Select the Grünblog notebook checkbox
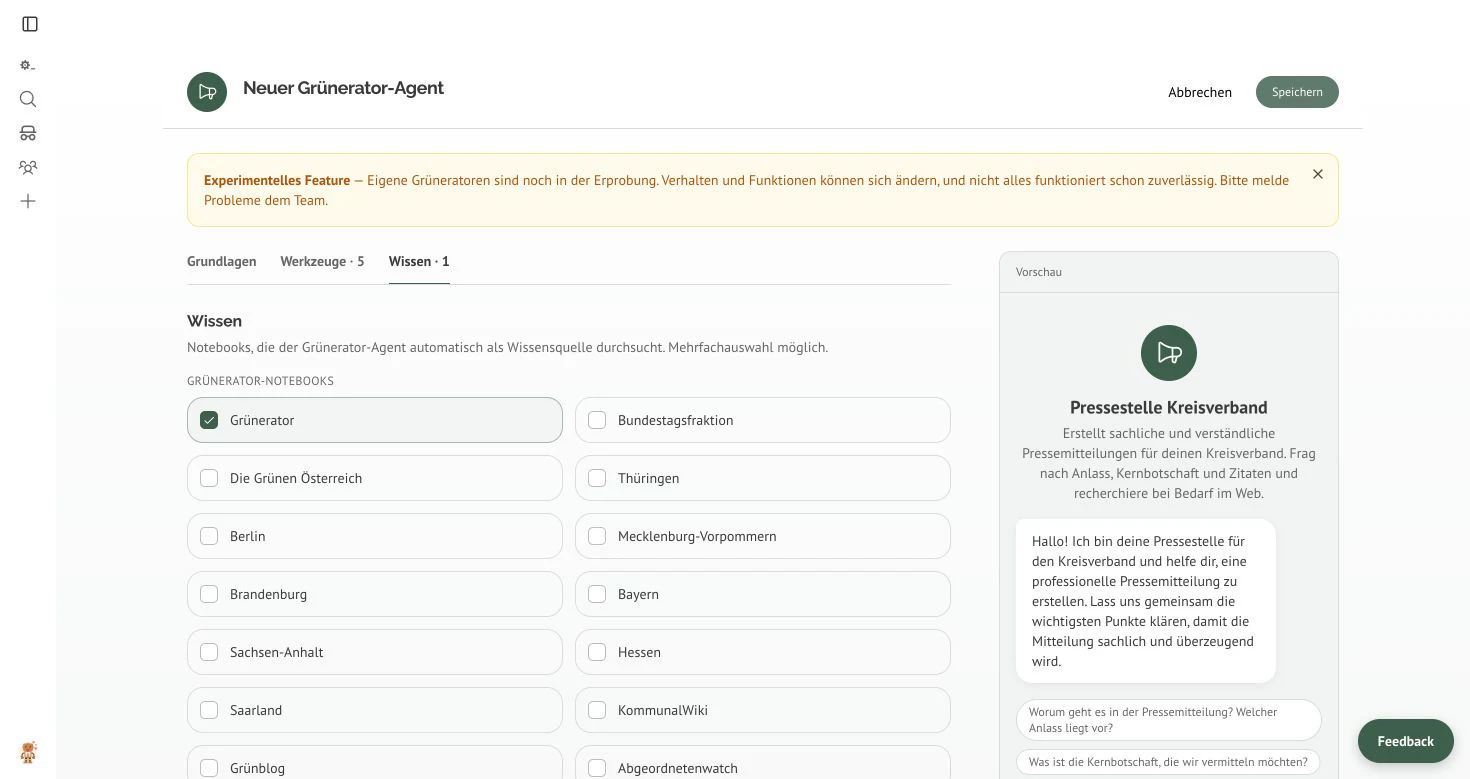The image size is (1470, 779). (209, 768)
